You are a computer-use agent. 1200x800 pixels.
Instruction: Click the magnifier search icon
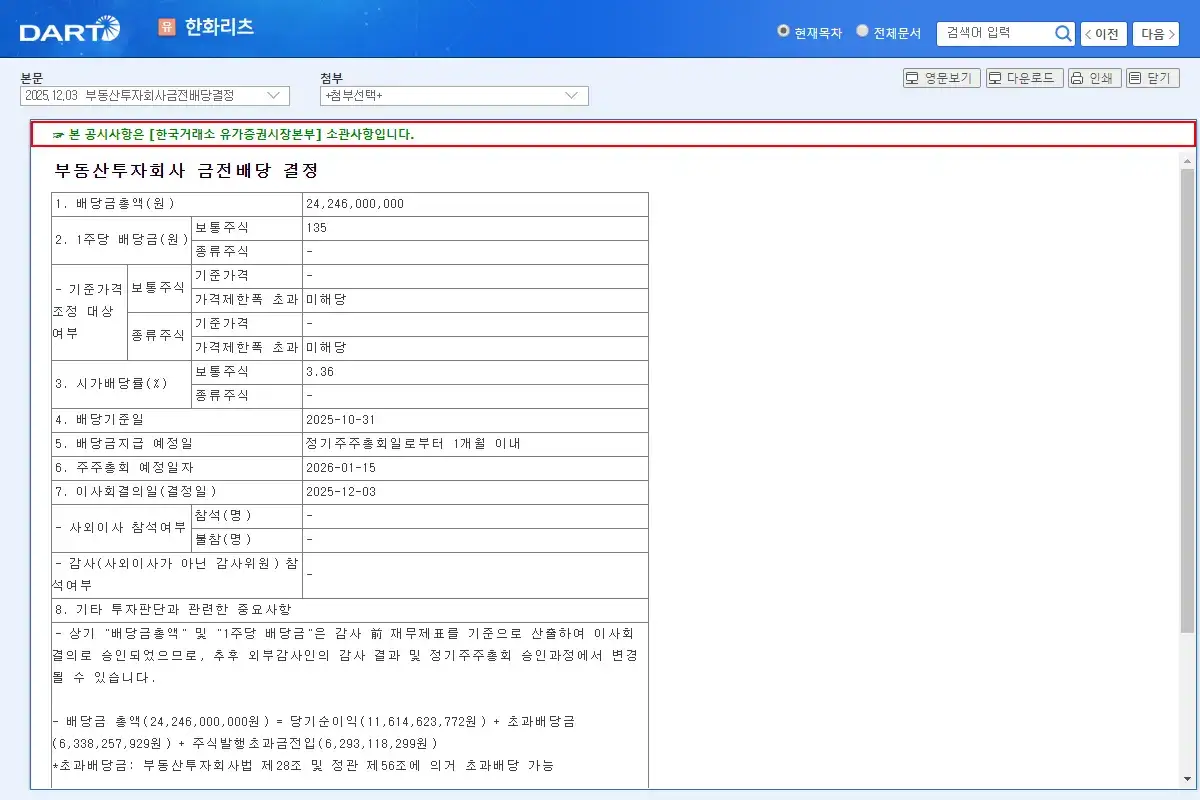1063,33
